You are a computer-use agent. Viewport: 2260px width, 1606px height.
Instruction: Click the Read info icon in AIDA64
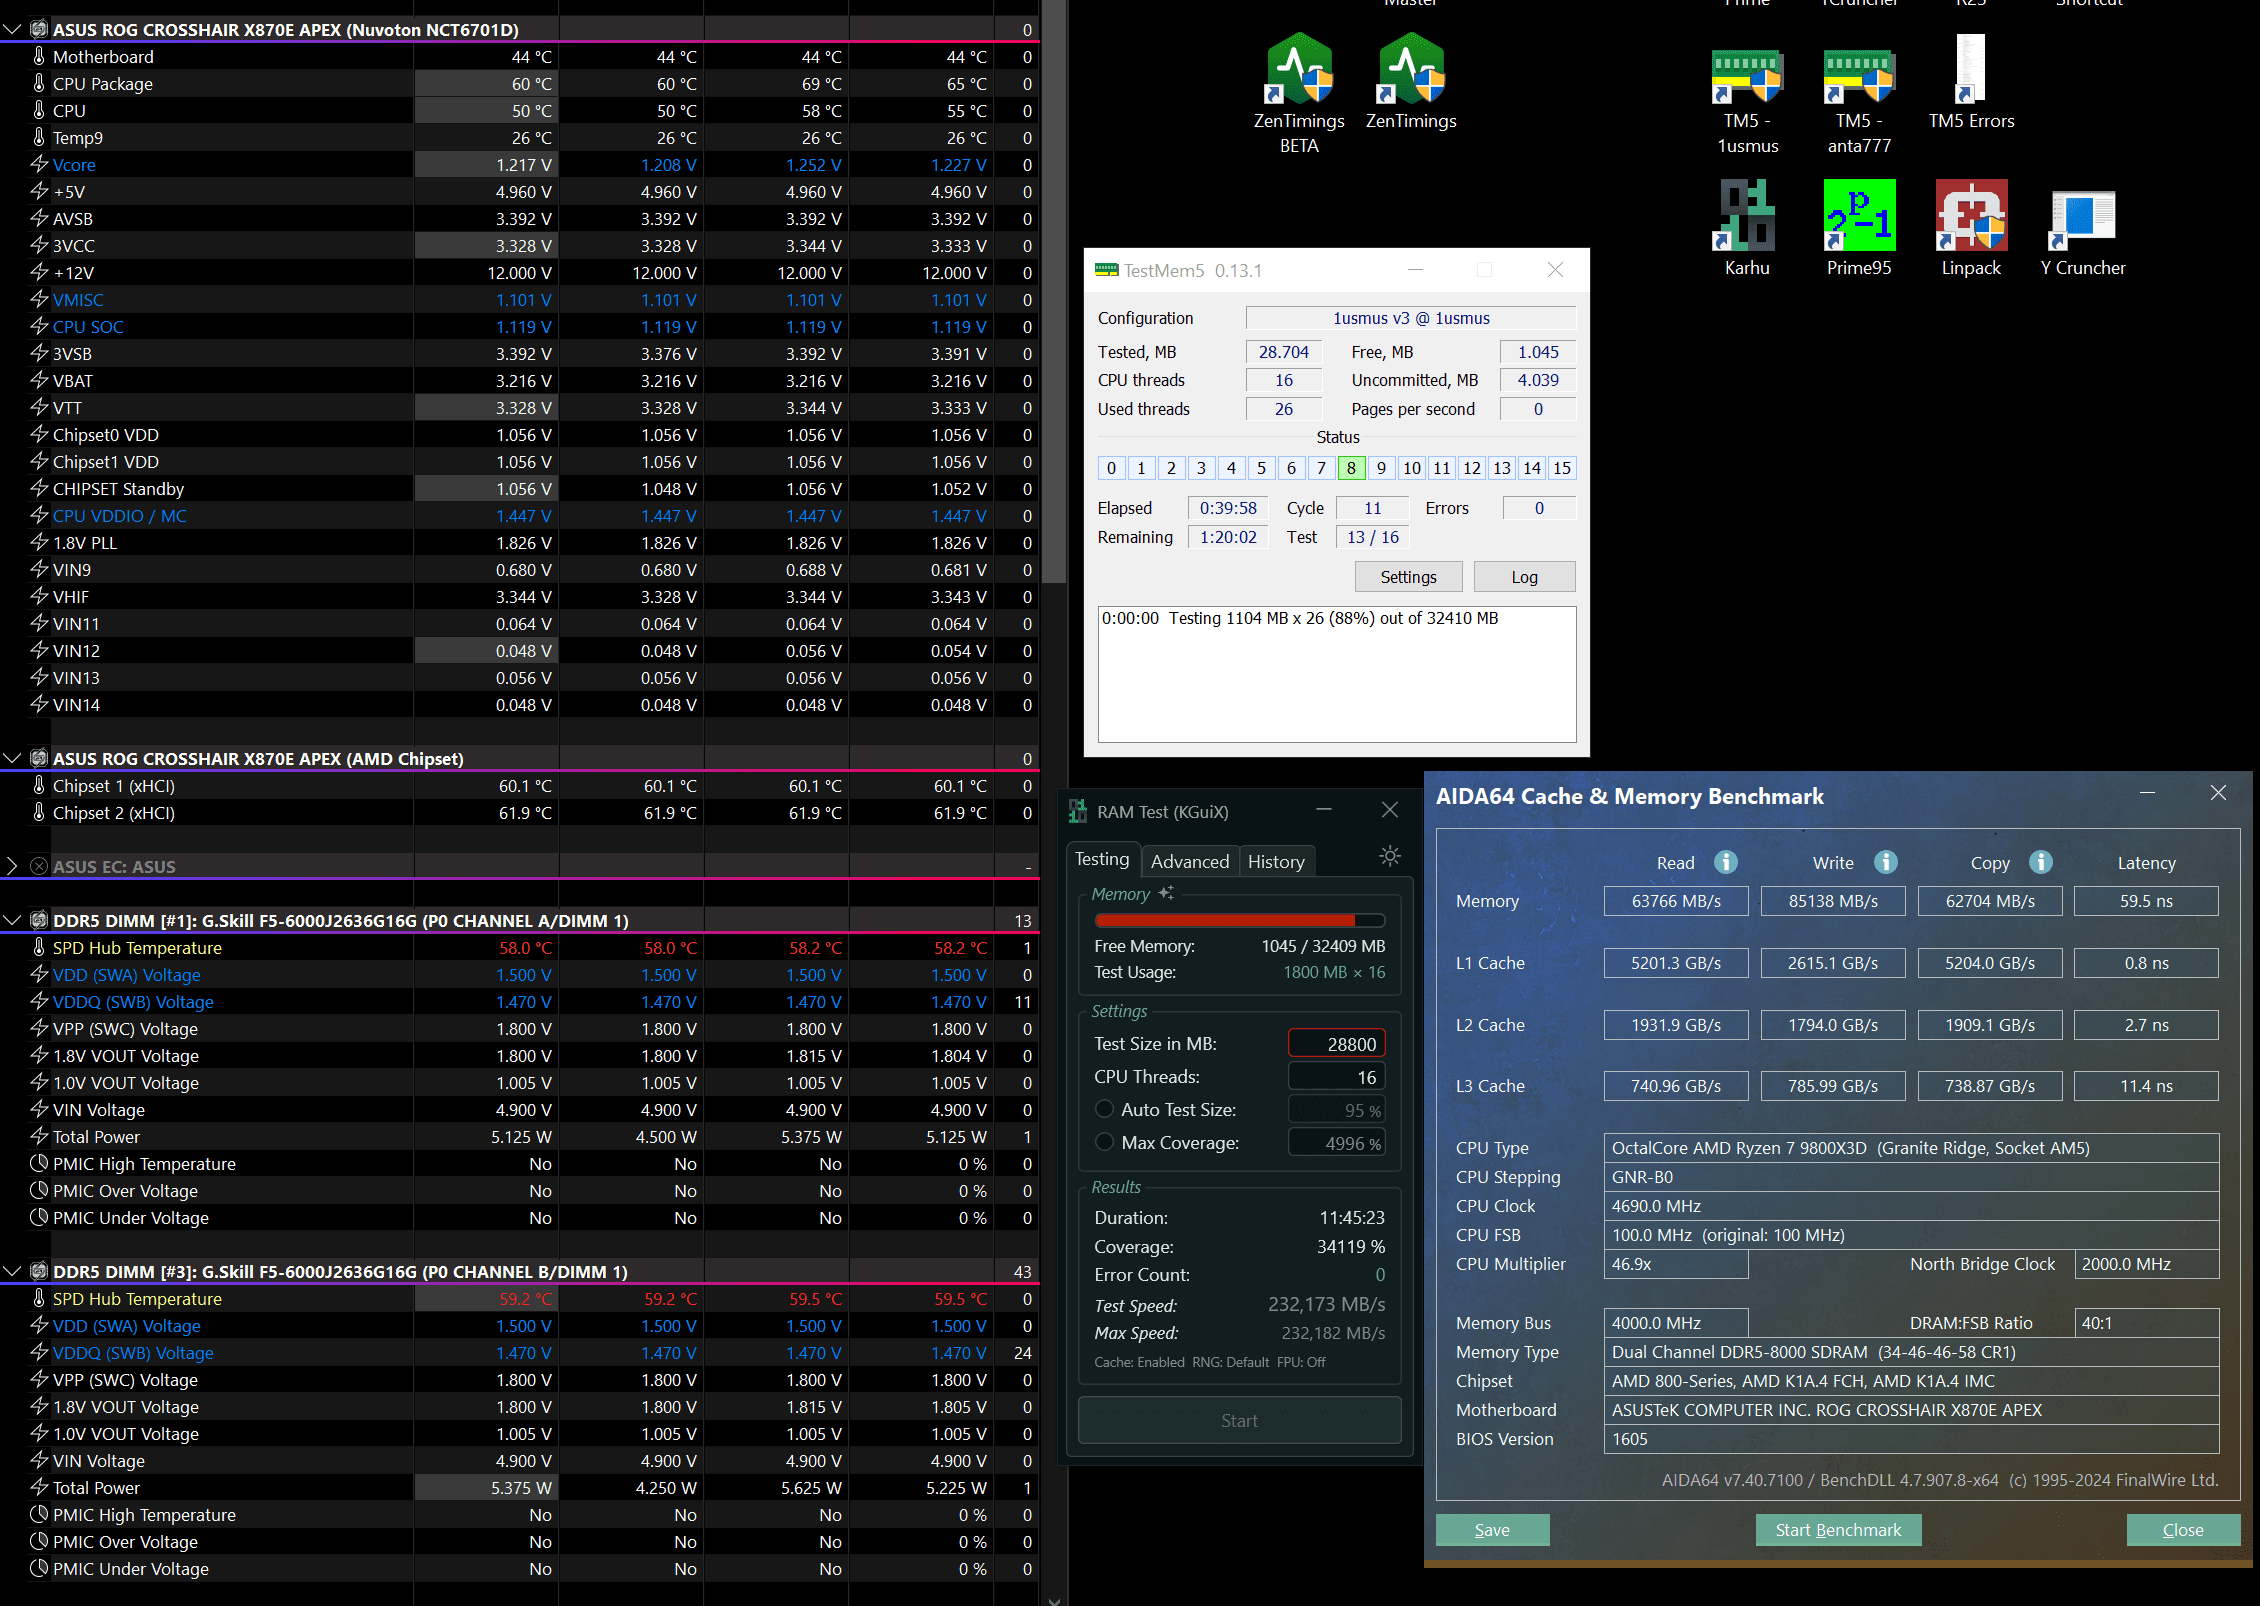click(1726, 862)
